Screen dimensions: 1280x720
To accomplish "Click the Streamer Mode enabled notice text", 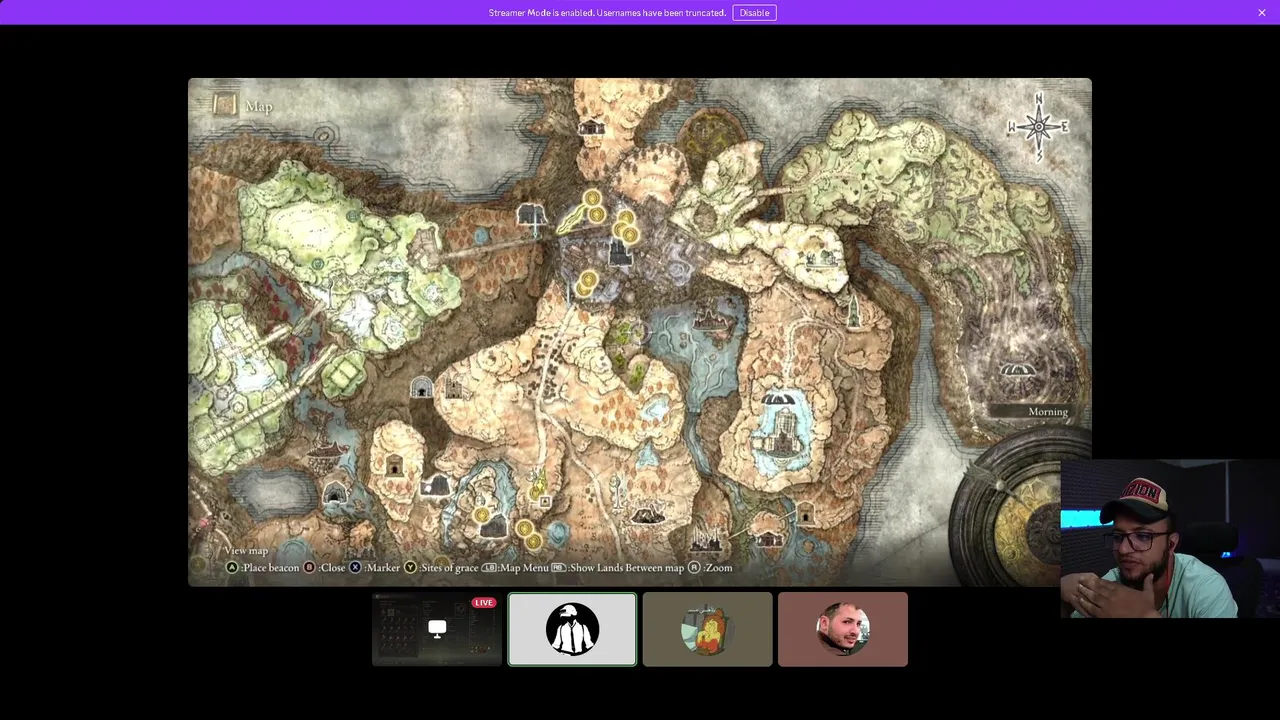I will click(607, 13).
